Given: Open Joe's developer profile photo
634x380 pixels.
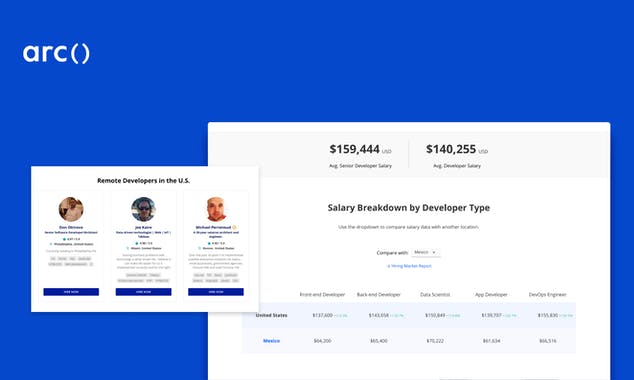Looking at the screenshot, I should click(144, 209).
